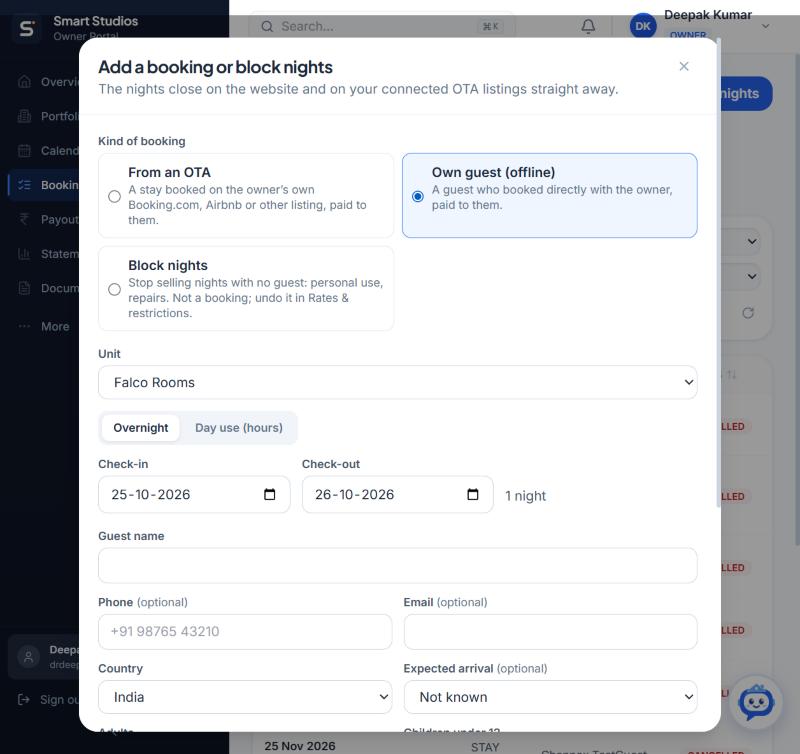Select the Block nights radio option

(x=114, y=289)
